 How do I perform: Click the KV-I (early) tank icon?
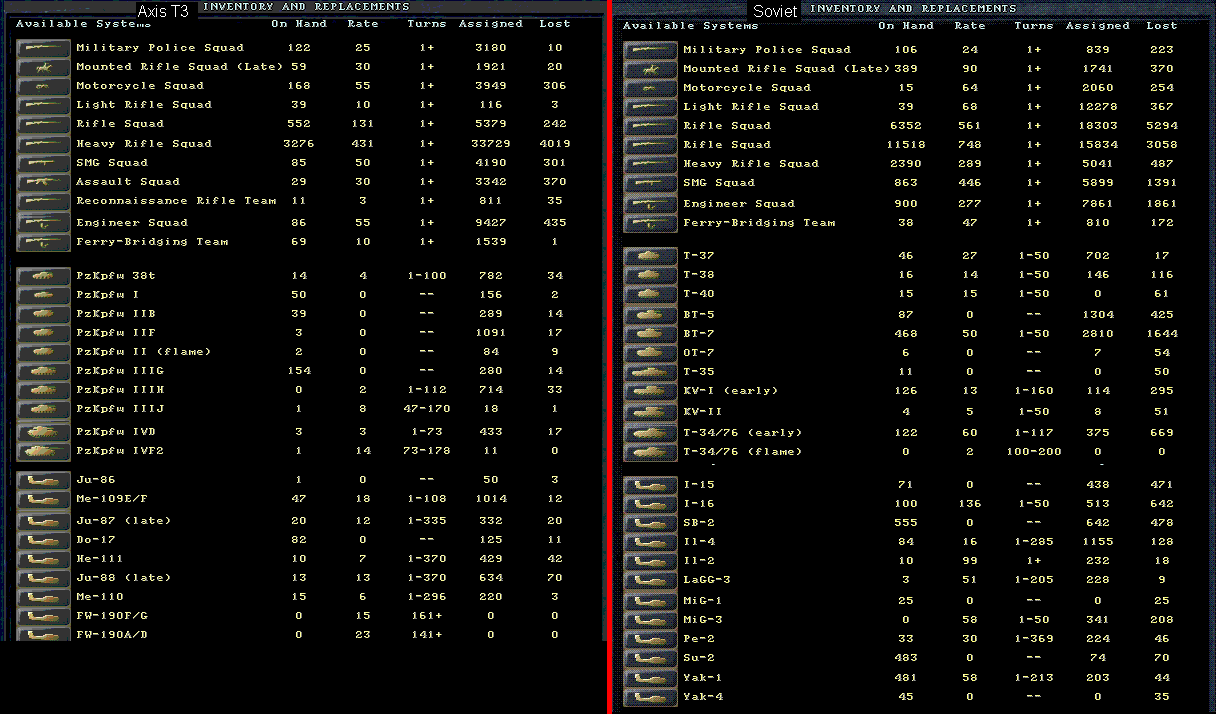651,391
